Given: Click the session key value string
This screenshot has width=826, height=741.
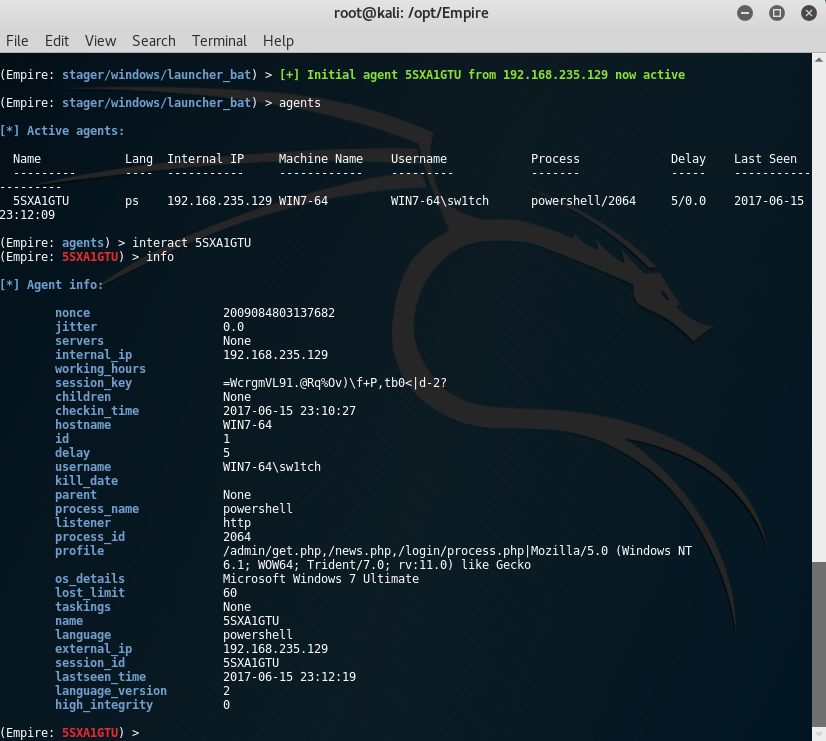Looking at the screenshot, I should pos(335,383).
